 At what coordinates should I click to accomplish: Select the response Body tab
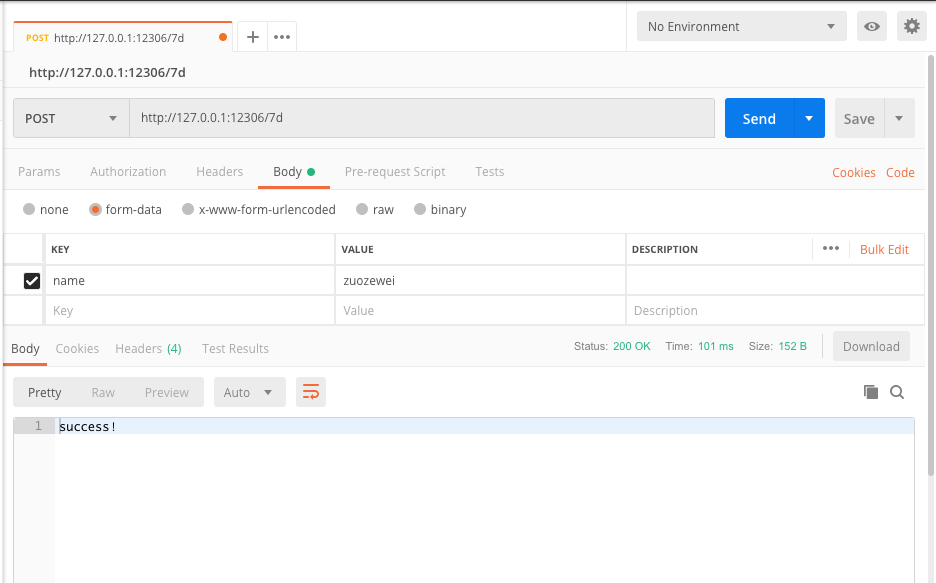(25, 348)
